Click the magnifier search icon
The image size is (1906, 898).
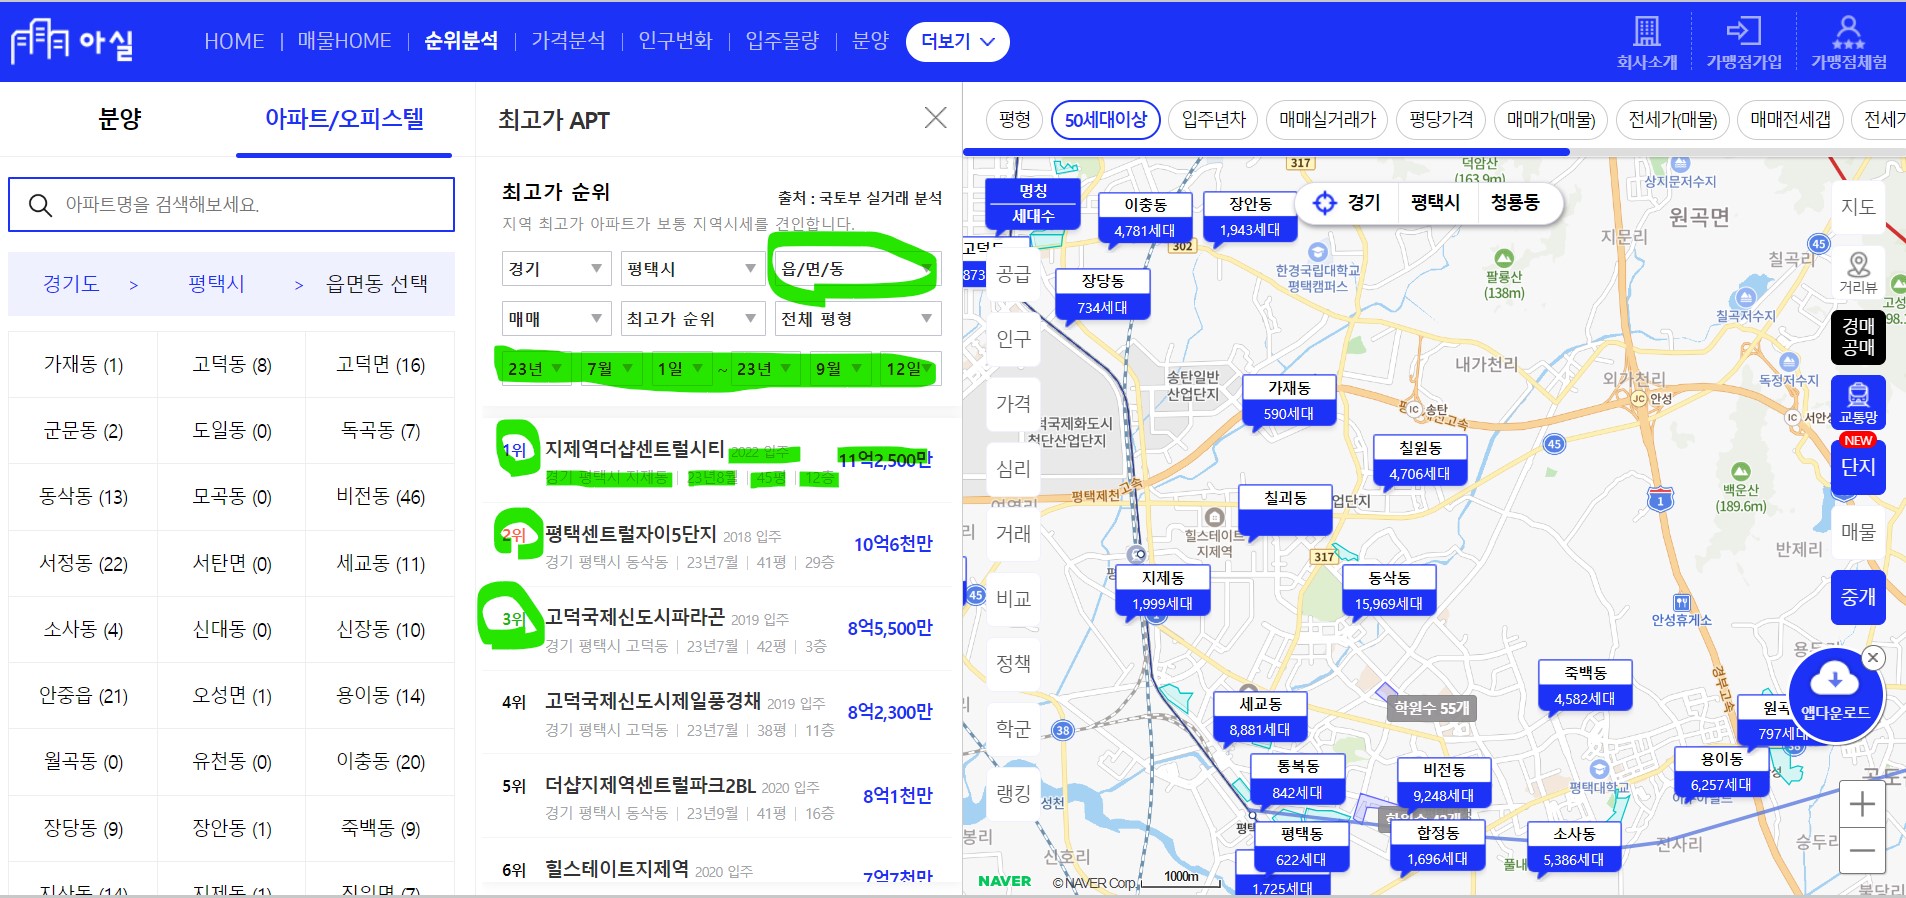click(x=40, y=205)
